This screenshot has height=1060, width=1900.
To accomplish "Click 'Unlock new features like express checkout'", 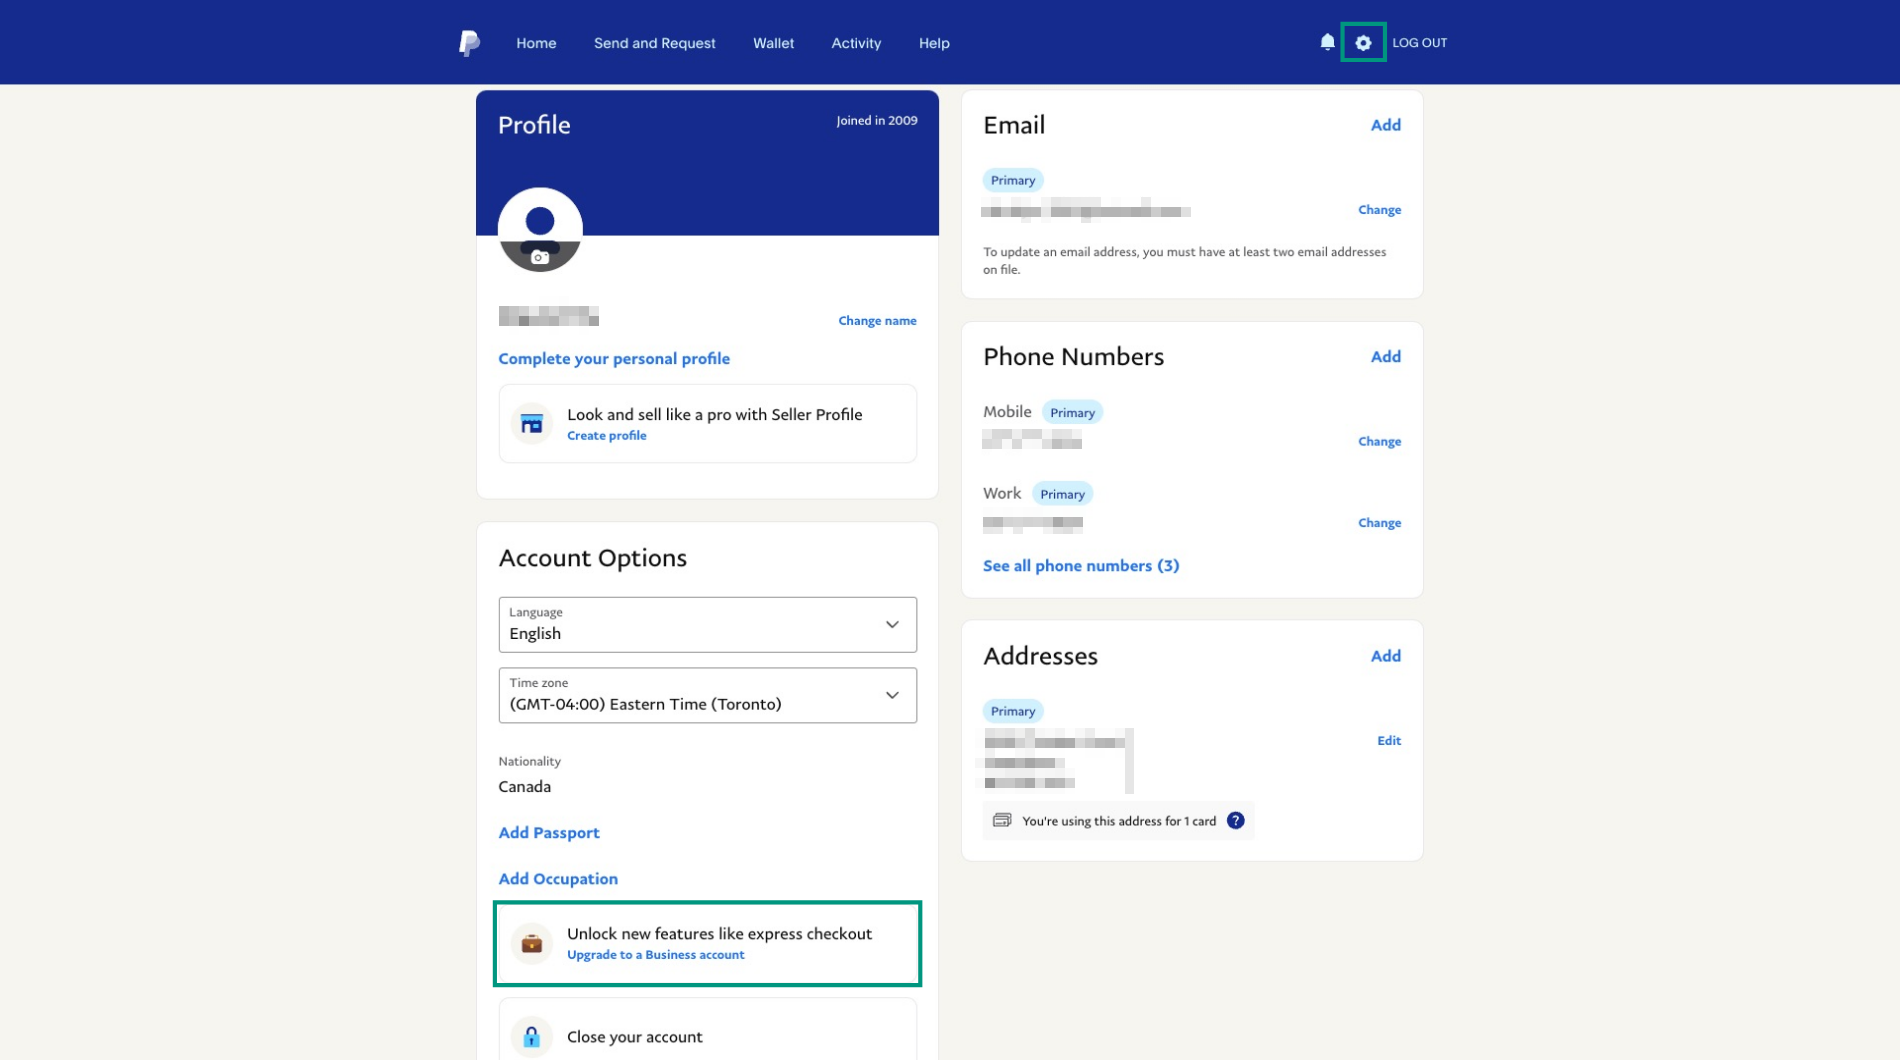I will pos(719,934).
